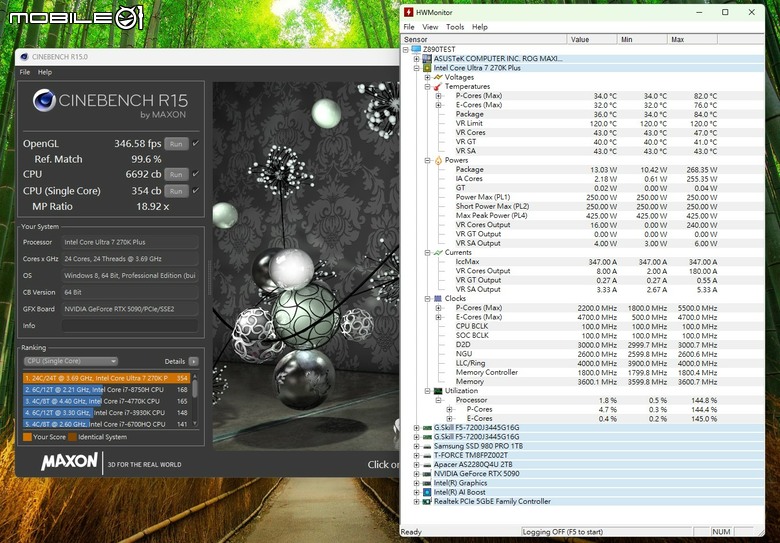Collapse the Intel Core Ultra 7 270K Plus node

click(x=417, y=68)
